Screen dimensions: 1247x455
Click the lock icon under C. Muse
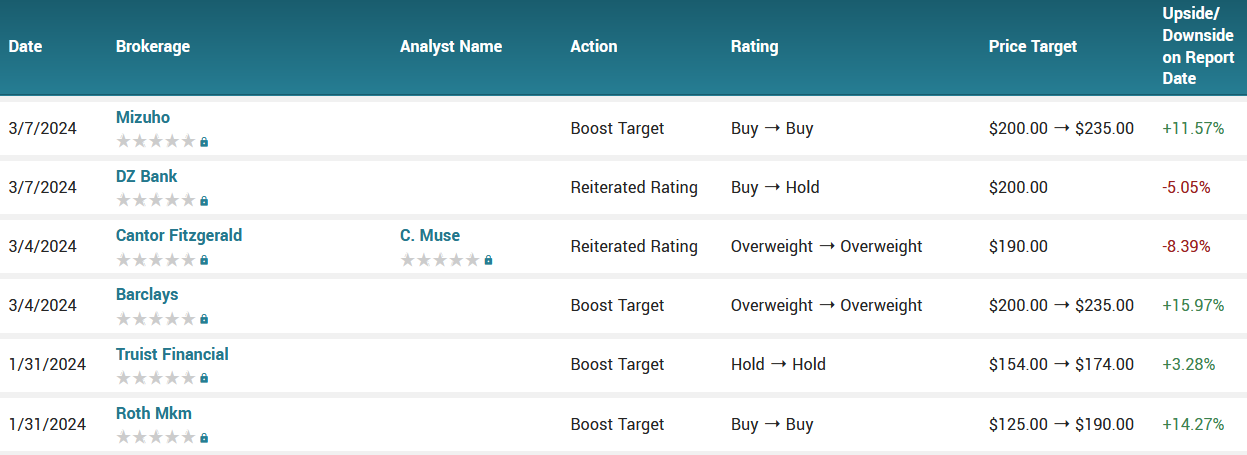(x=488, y=260)
